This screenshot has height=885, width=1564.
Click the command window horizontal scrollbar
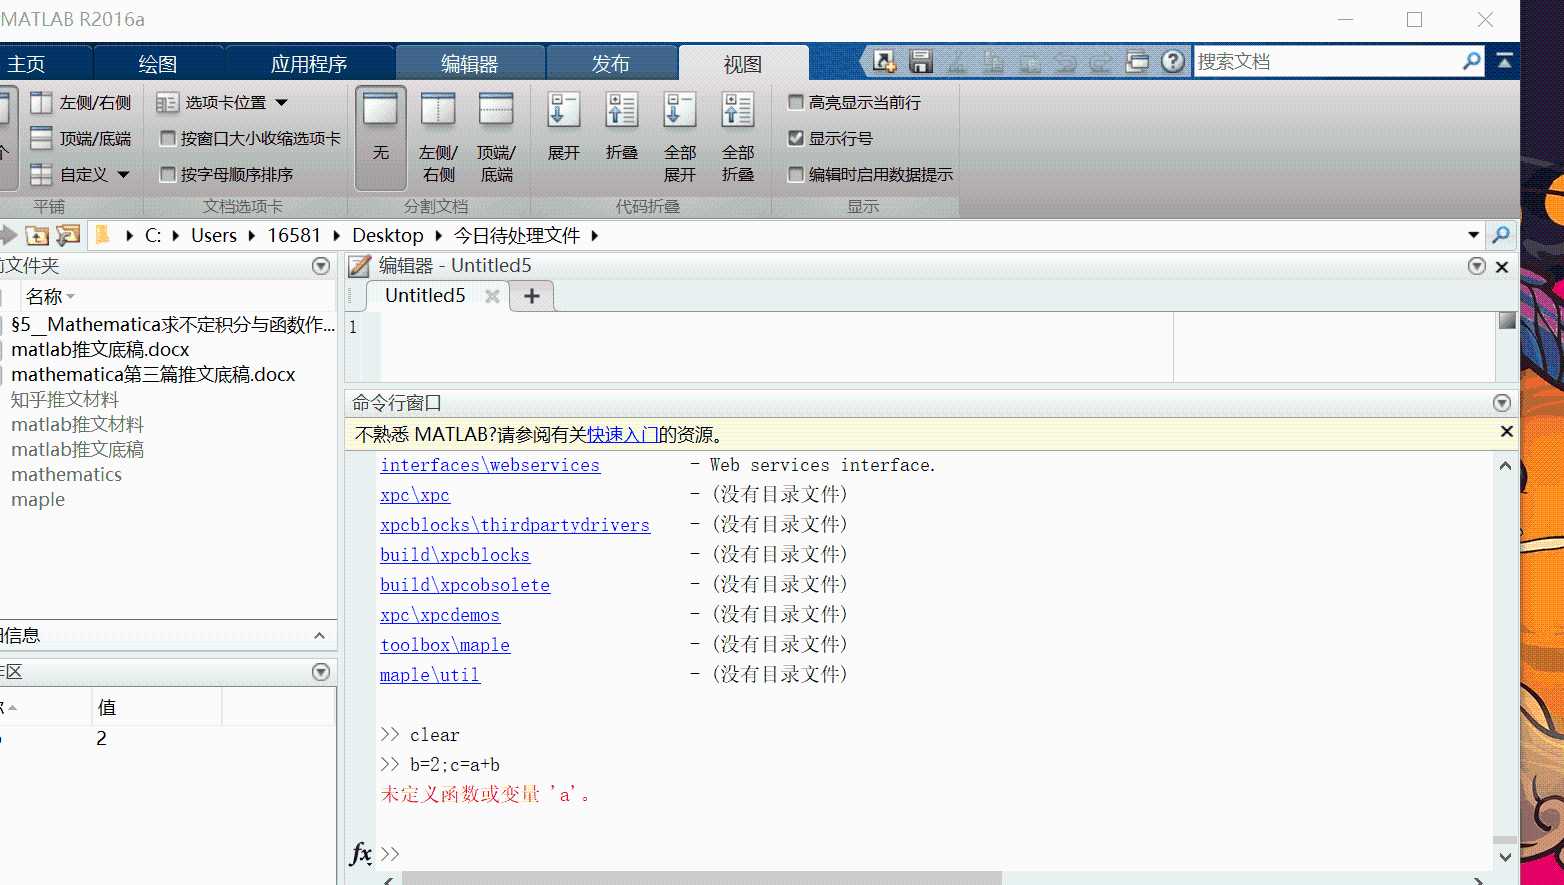click(x=701, y=878)
